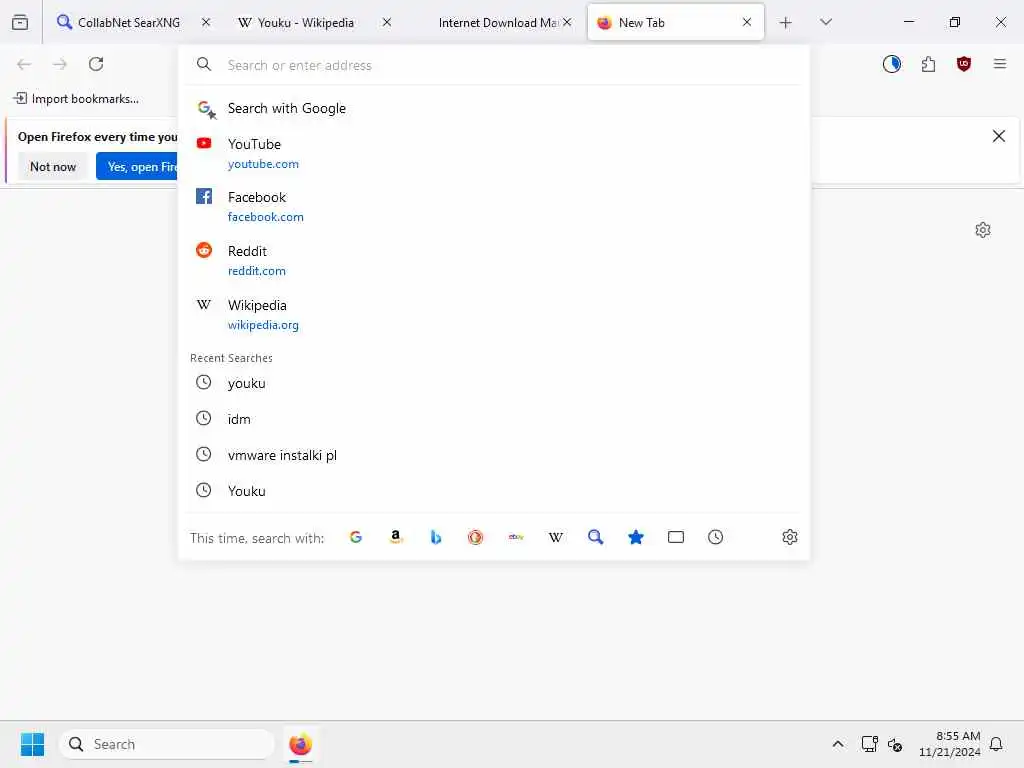Search bookmarks using the star icon
This screenshot has height=768, width=1024.
[635, 537]
